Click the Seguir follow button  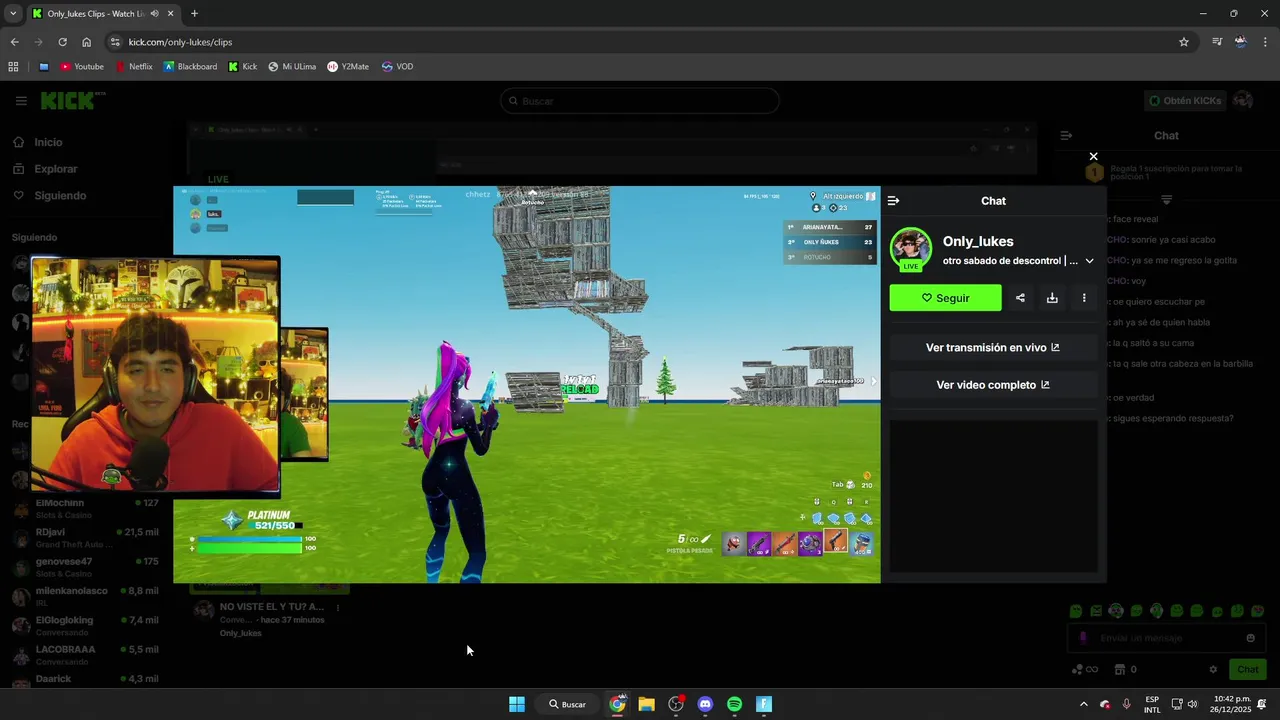[x=945, y=298]
